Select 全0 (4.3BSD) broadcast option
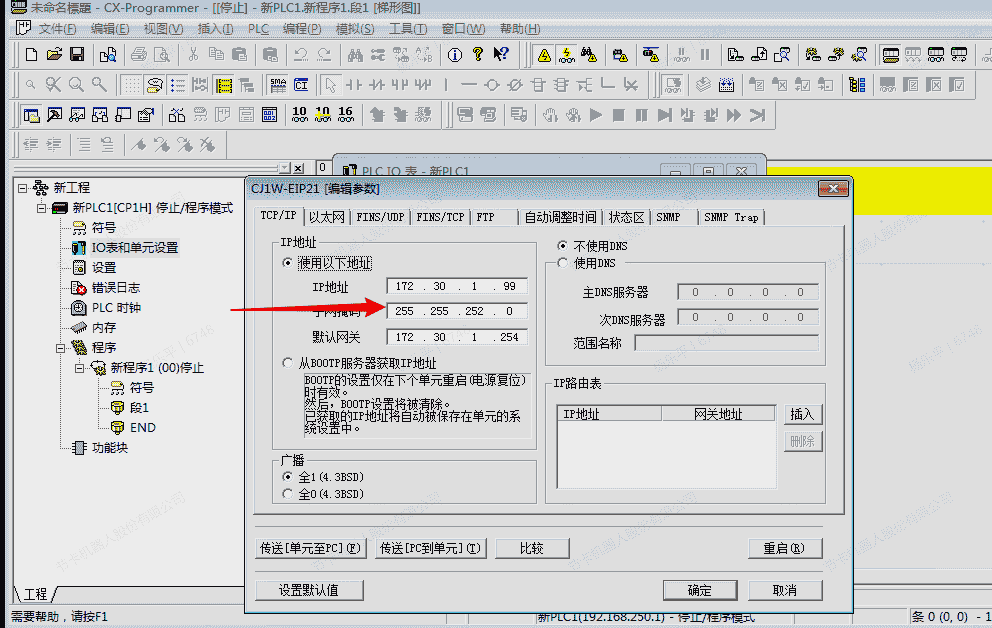 289,494
